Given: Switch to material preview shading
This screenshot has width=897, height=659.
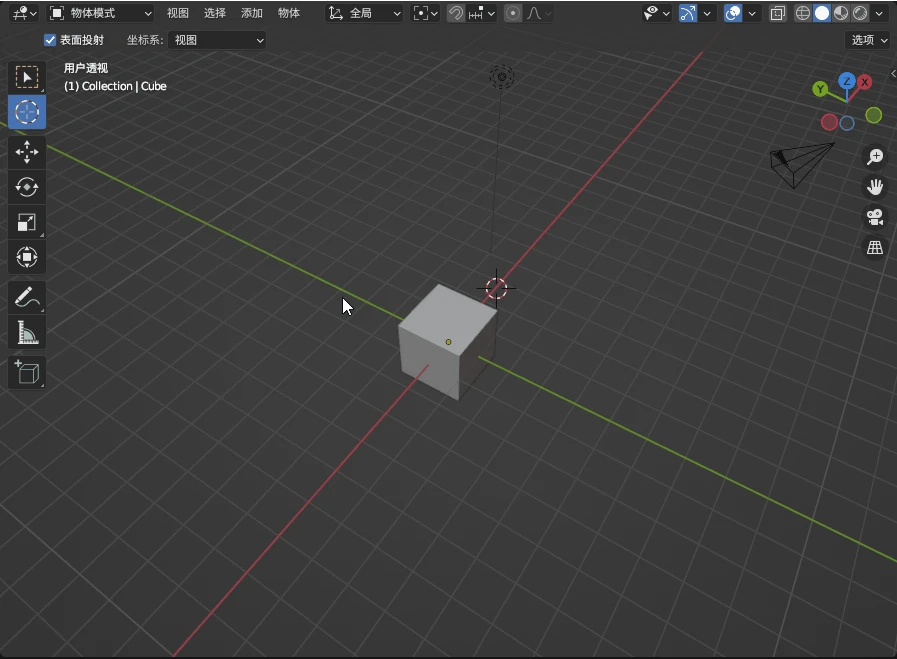Looking at the screenshot, I should coord(841,13).
